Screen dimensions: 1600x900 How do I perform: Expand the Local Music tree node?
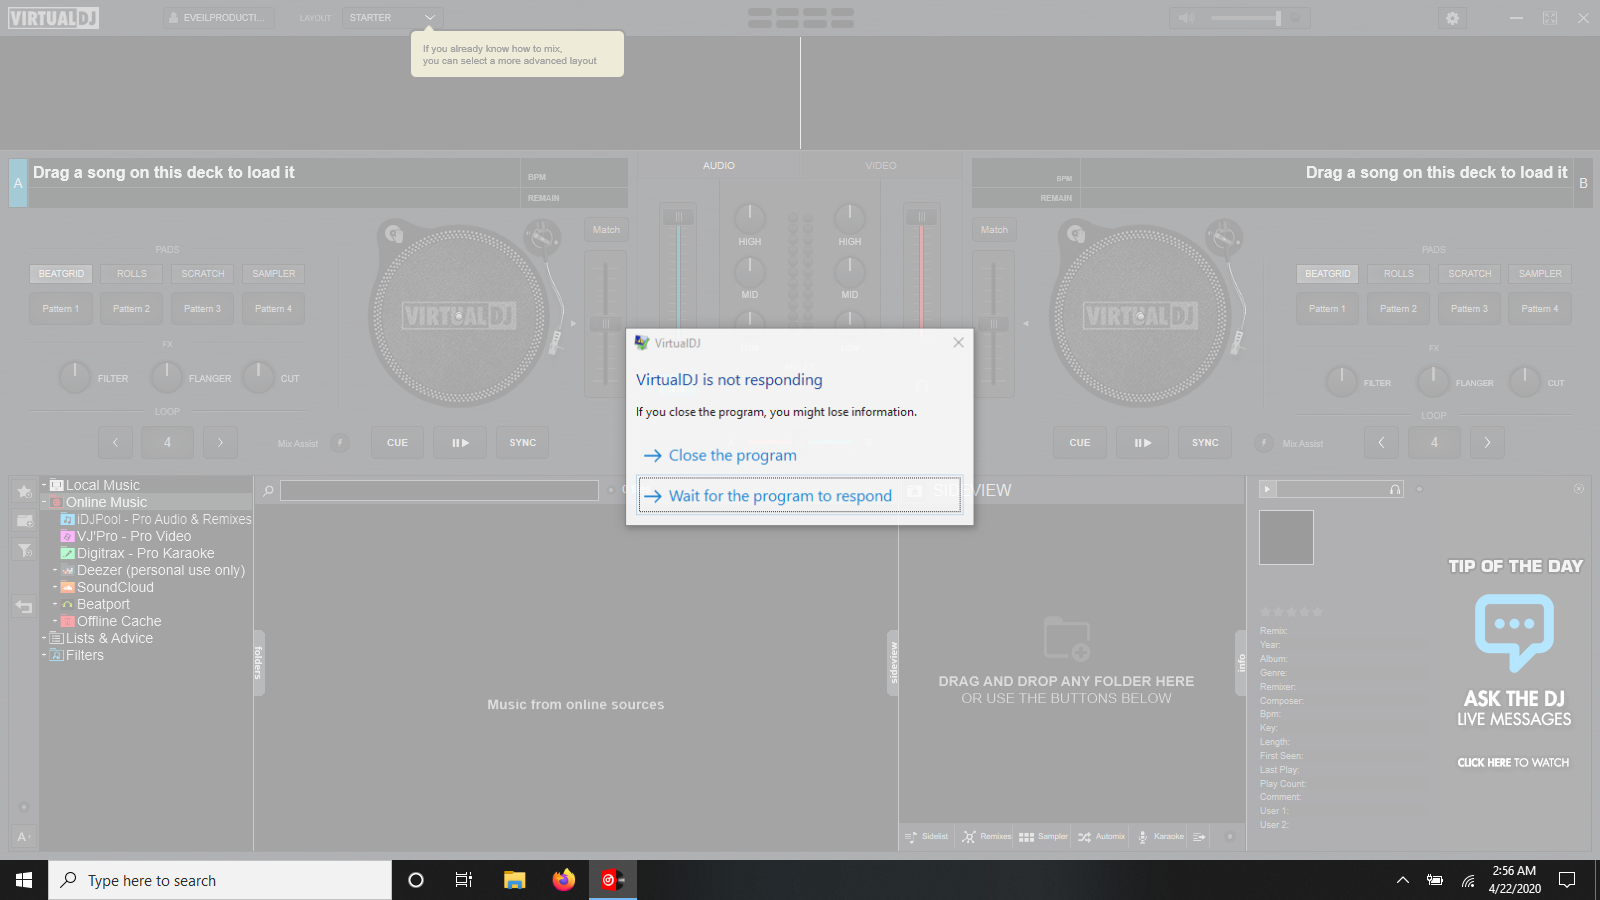[x=44, y=485]
